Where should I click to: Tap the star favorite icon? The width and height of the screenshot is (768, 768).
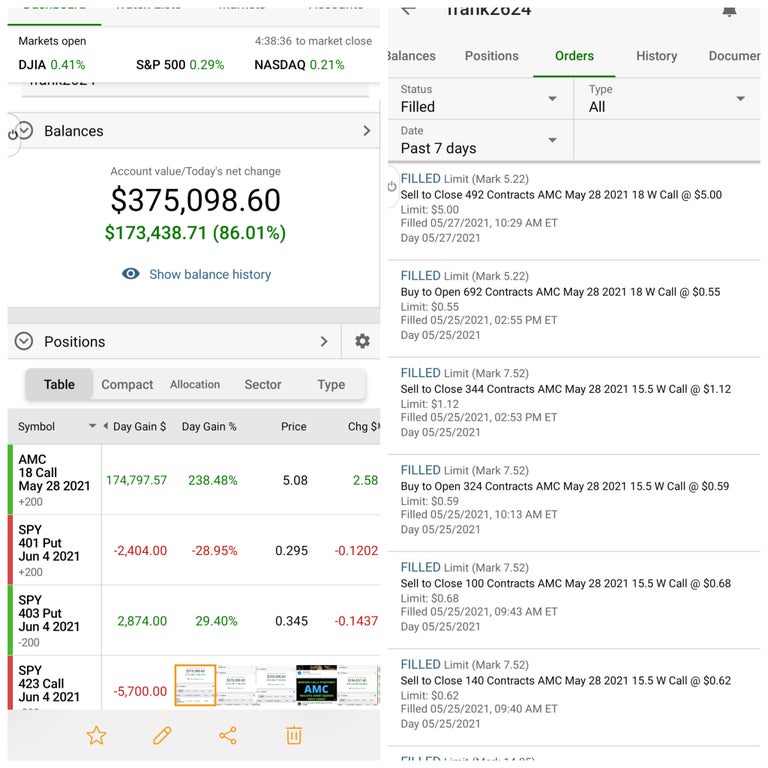pos(96,736)
